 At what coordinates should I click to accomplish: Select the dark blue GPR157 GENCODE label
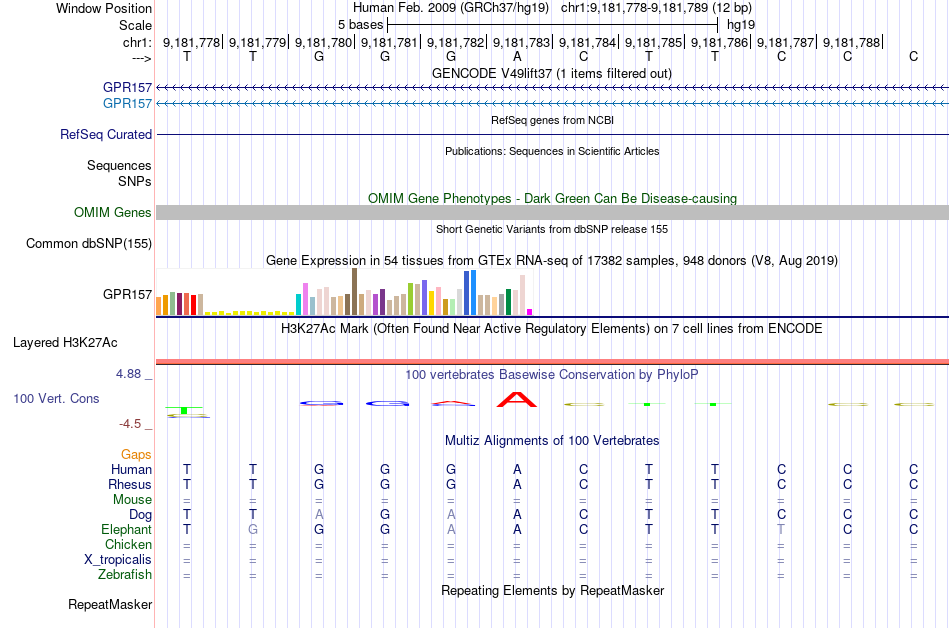127,87
